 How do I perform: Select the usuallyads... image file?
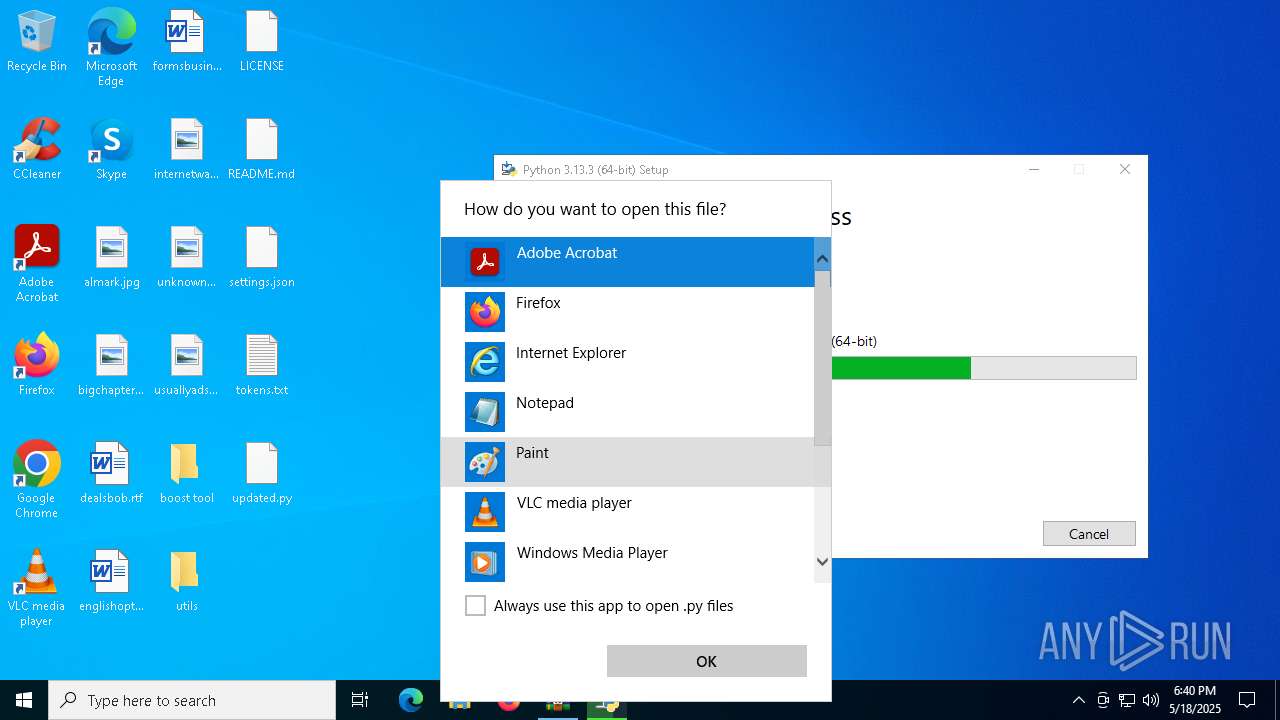[x=187, y=366]
